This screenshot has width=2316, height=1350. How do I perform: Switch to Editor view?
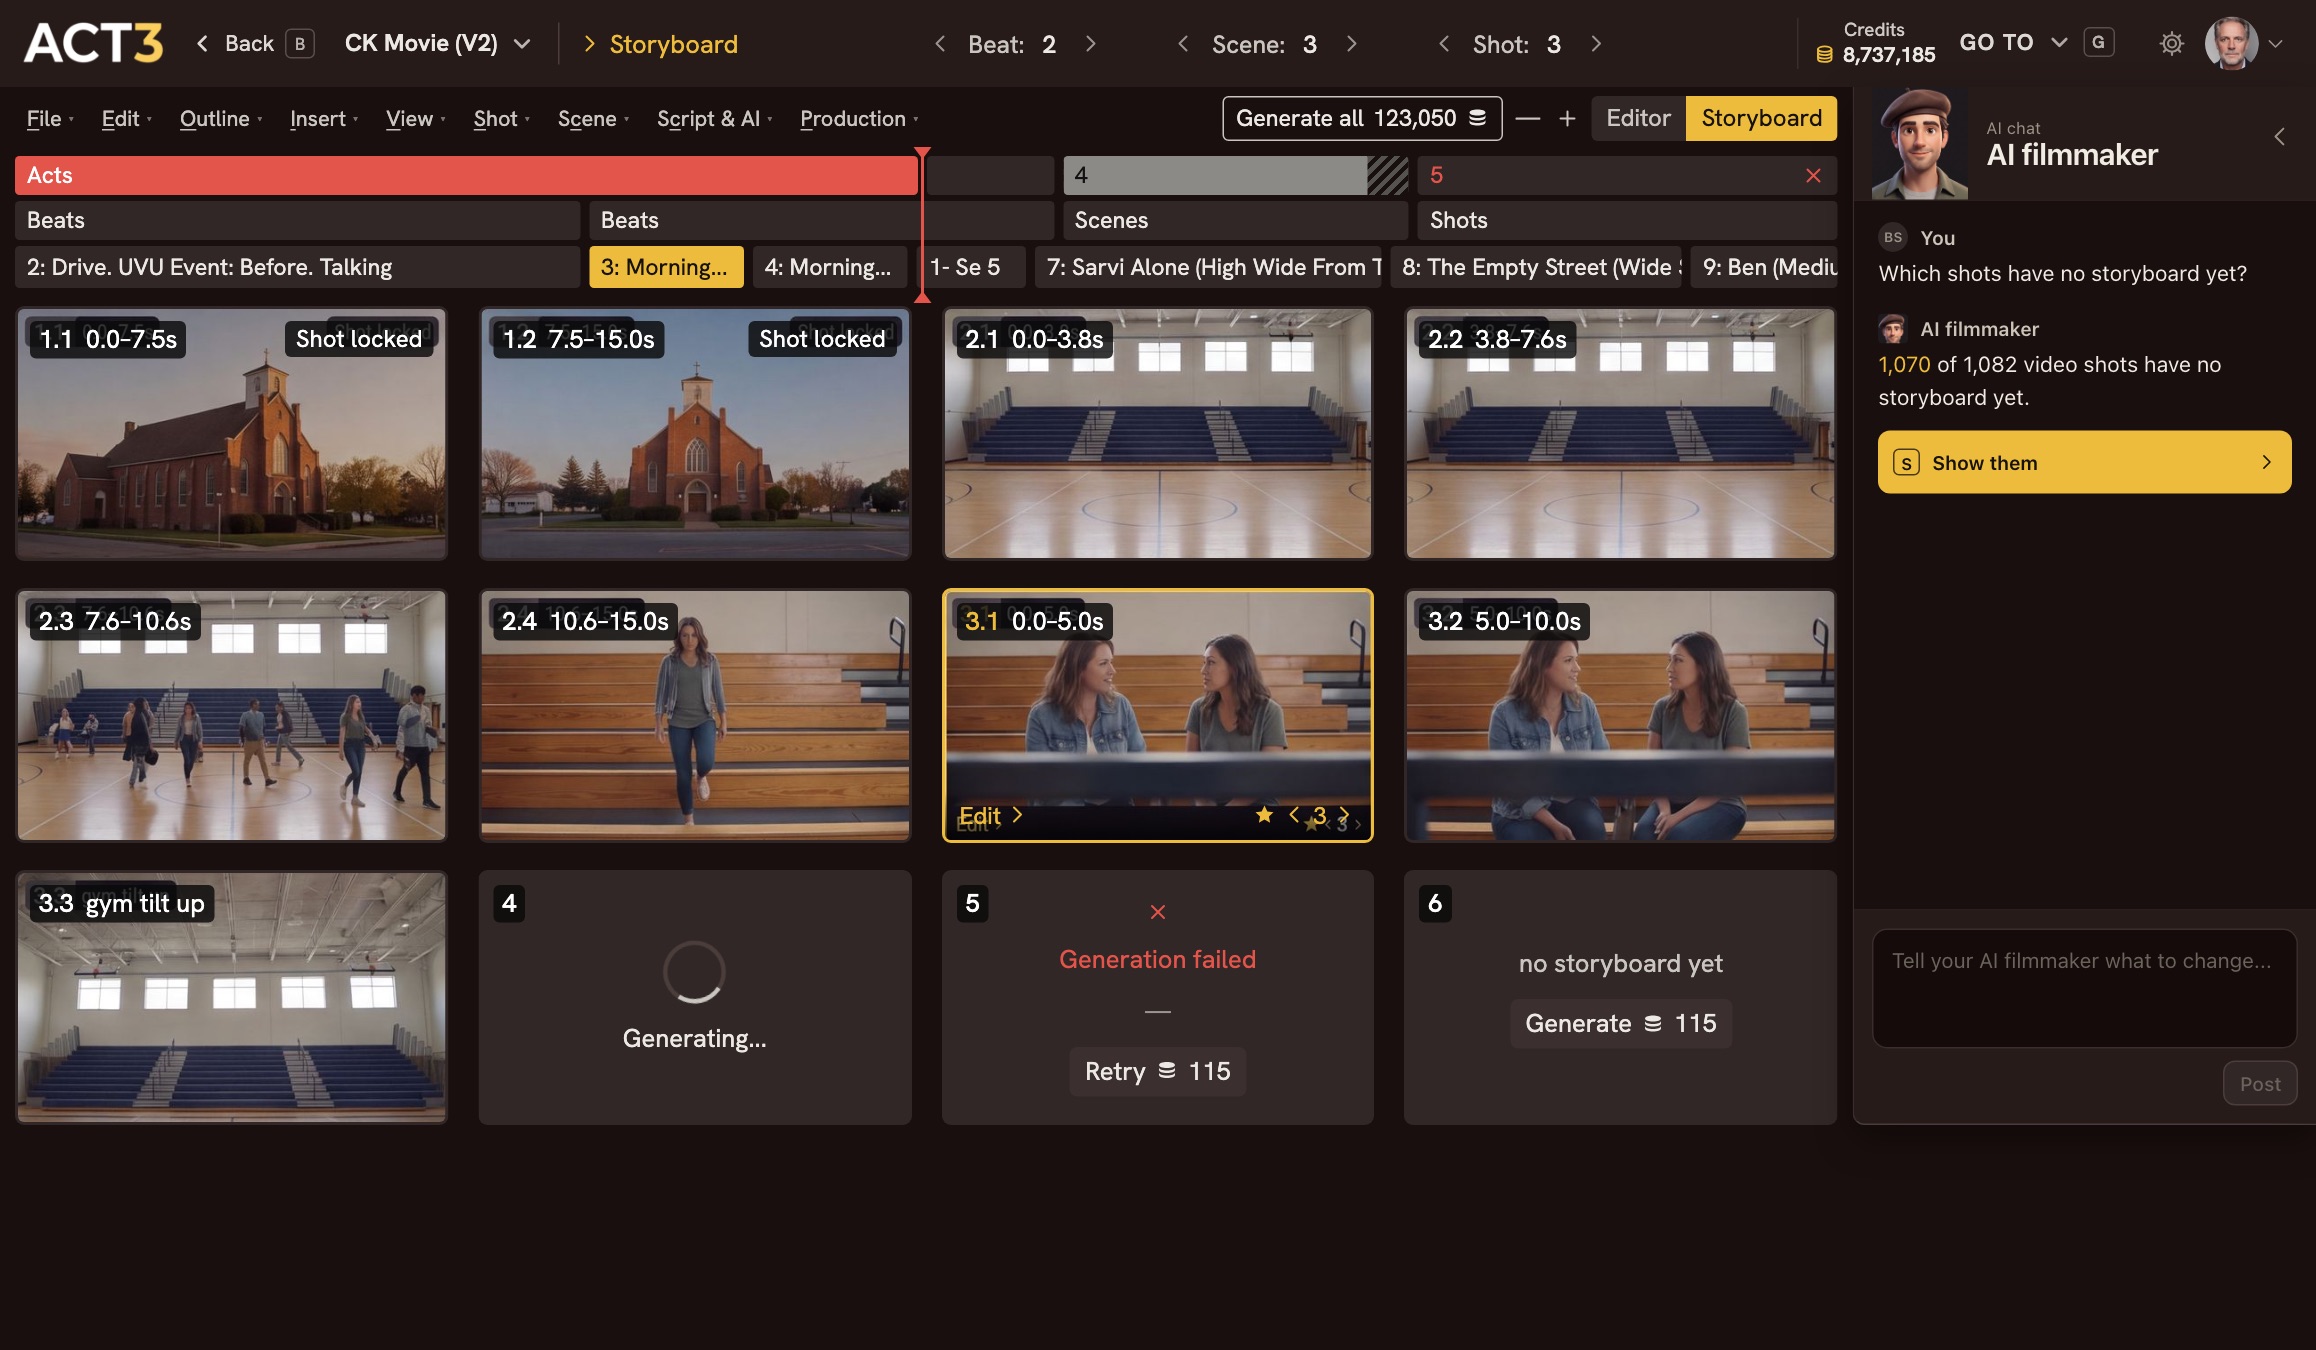(1638, 118)
